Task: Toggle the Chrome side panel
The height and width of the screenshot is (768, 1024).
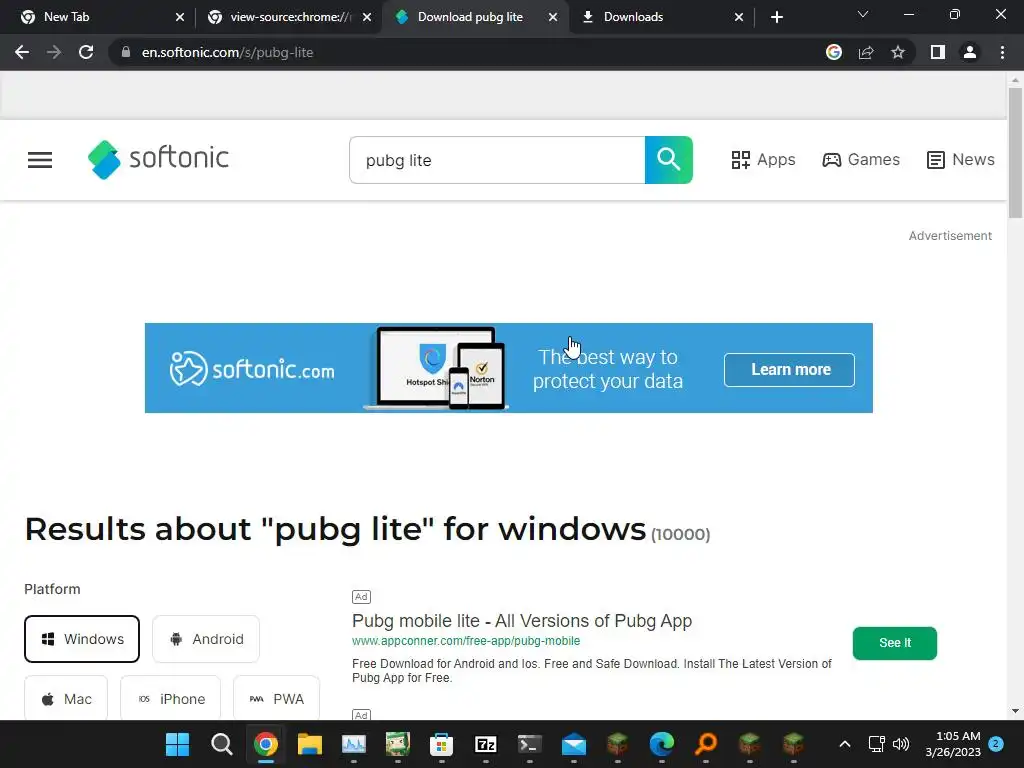Action: pos(938,52)
